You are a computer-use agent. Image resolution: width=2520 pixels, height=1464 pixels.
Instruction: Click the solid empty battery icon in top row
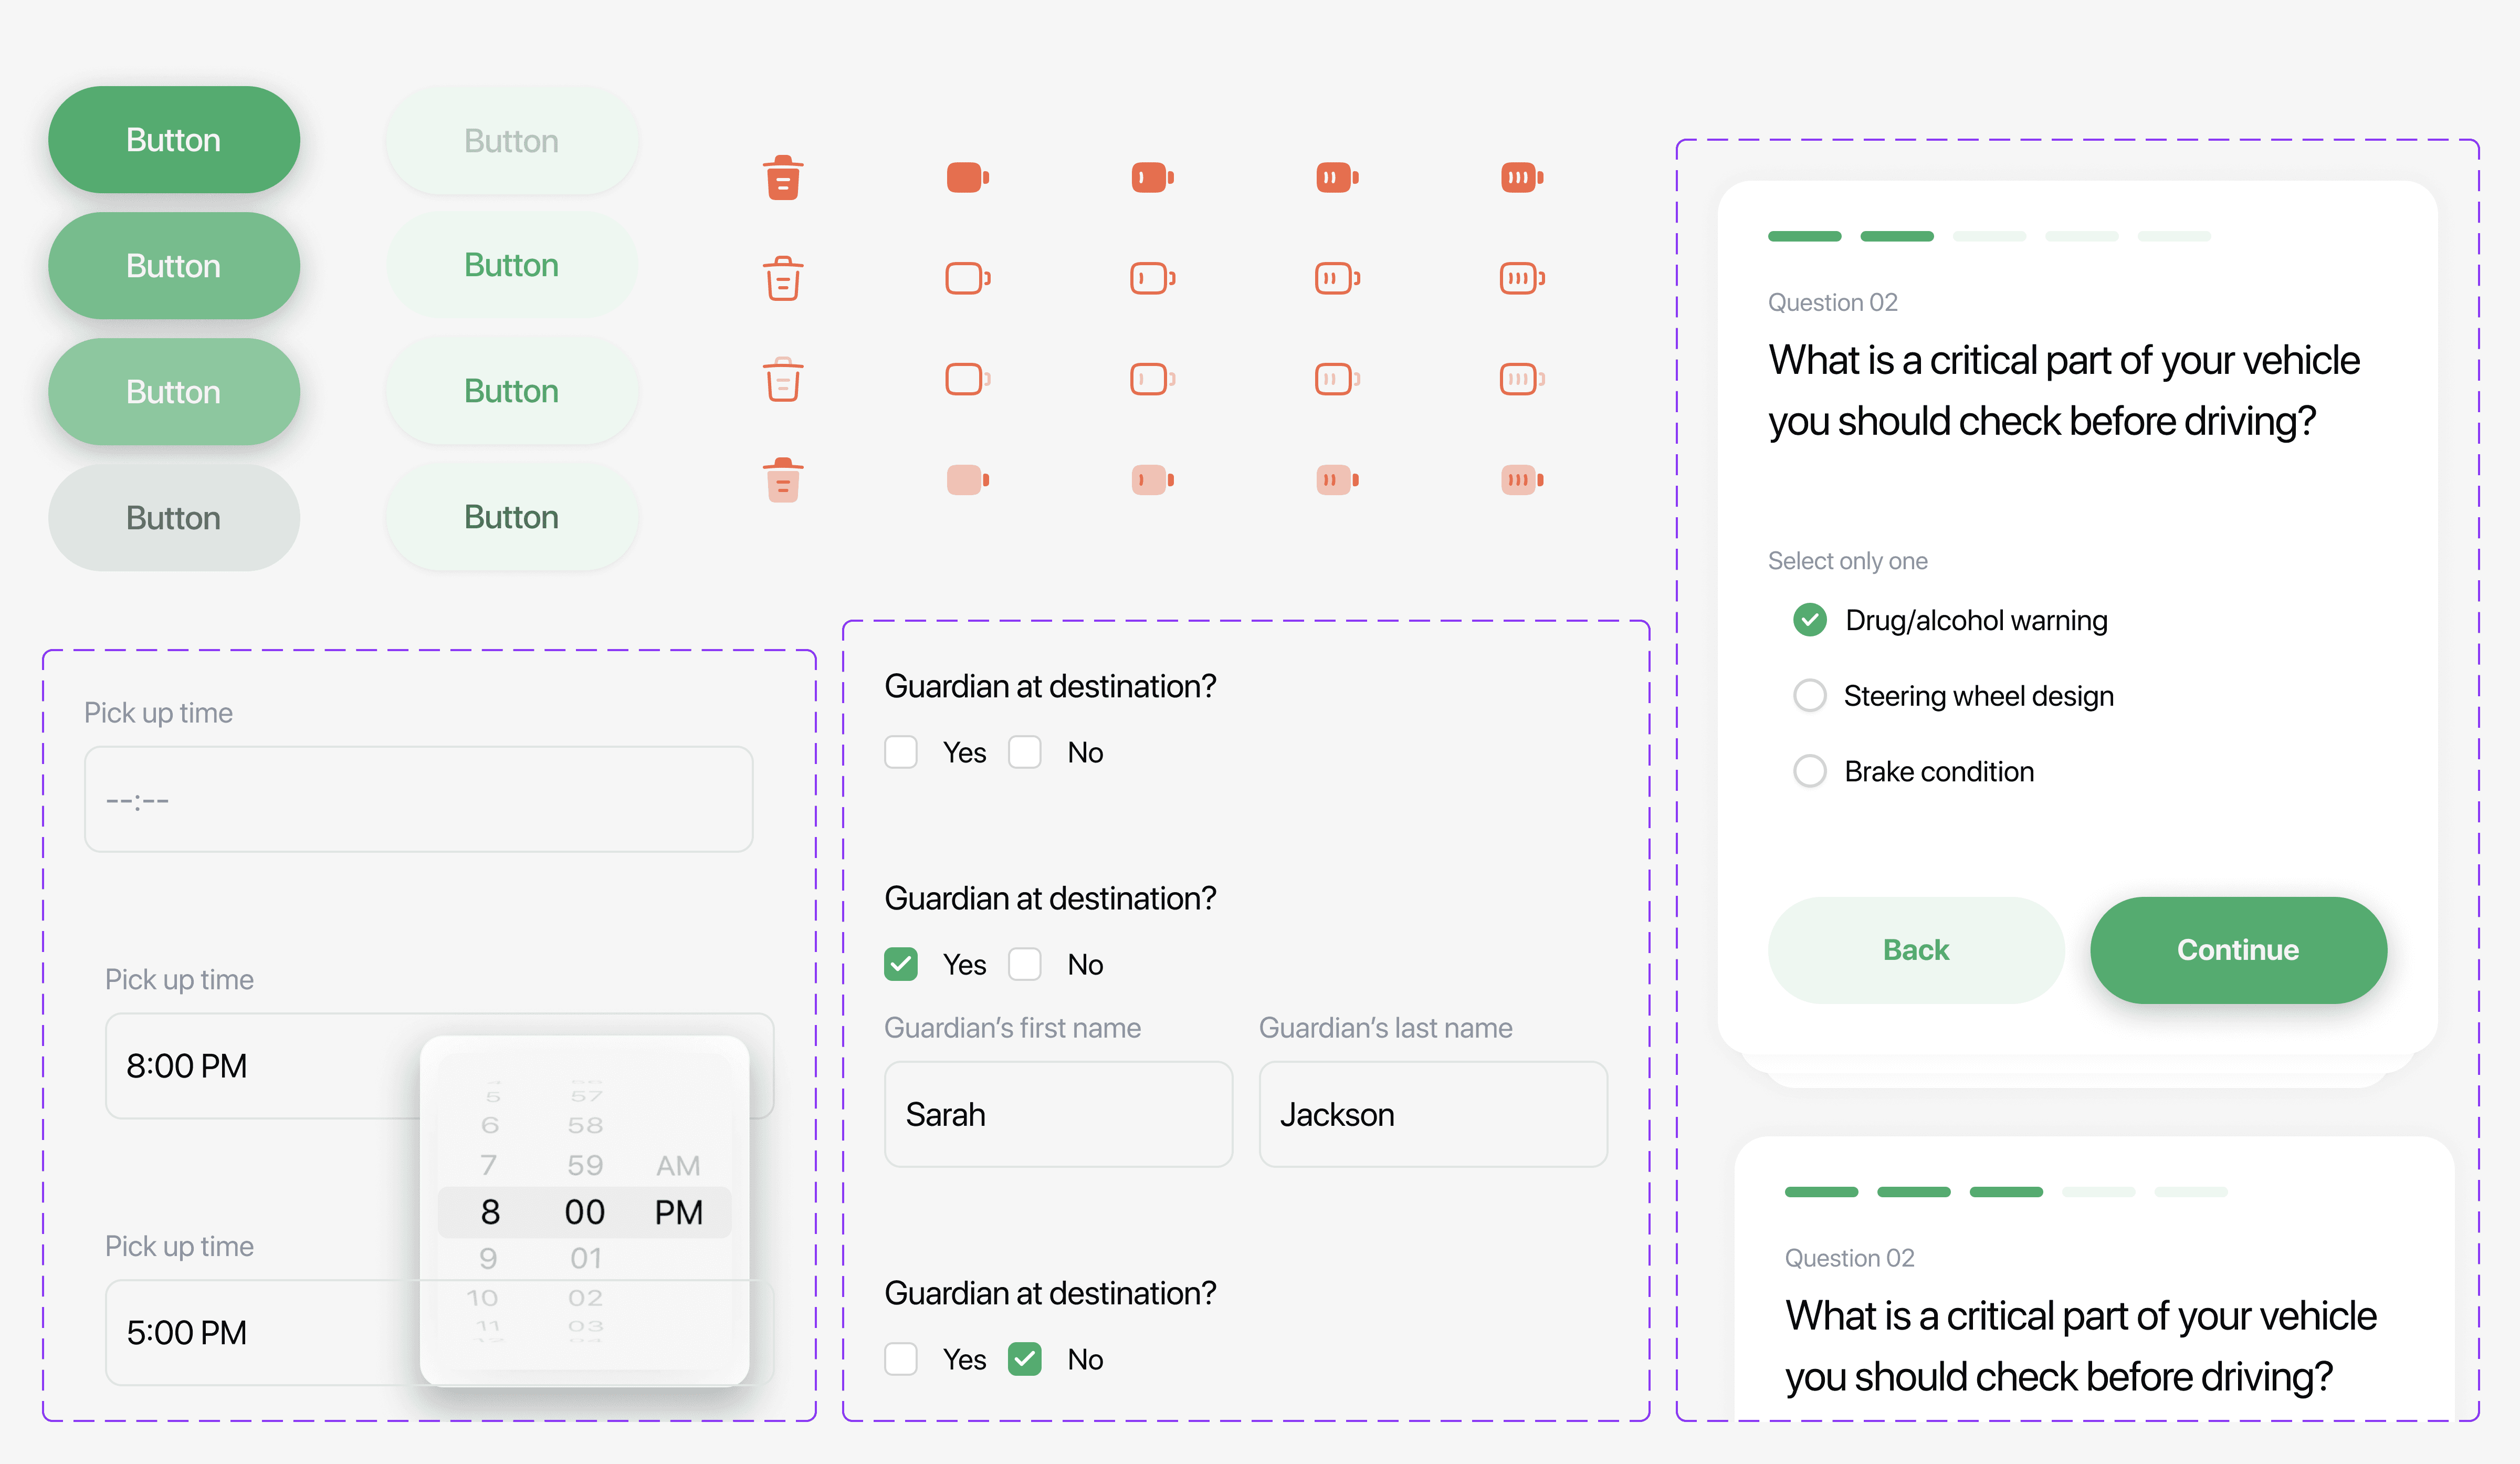pyautogui.click(x=967, y=178)
